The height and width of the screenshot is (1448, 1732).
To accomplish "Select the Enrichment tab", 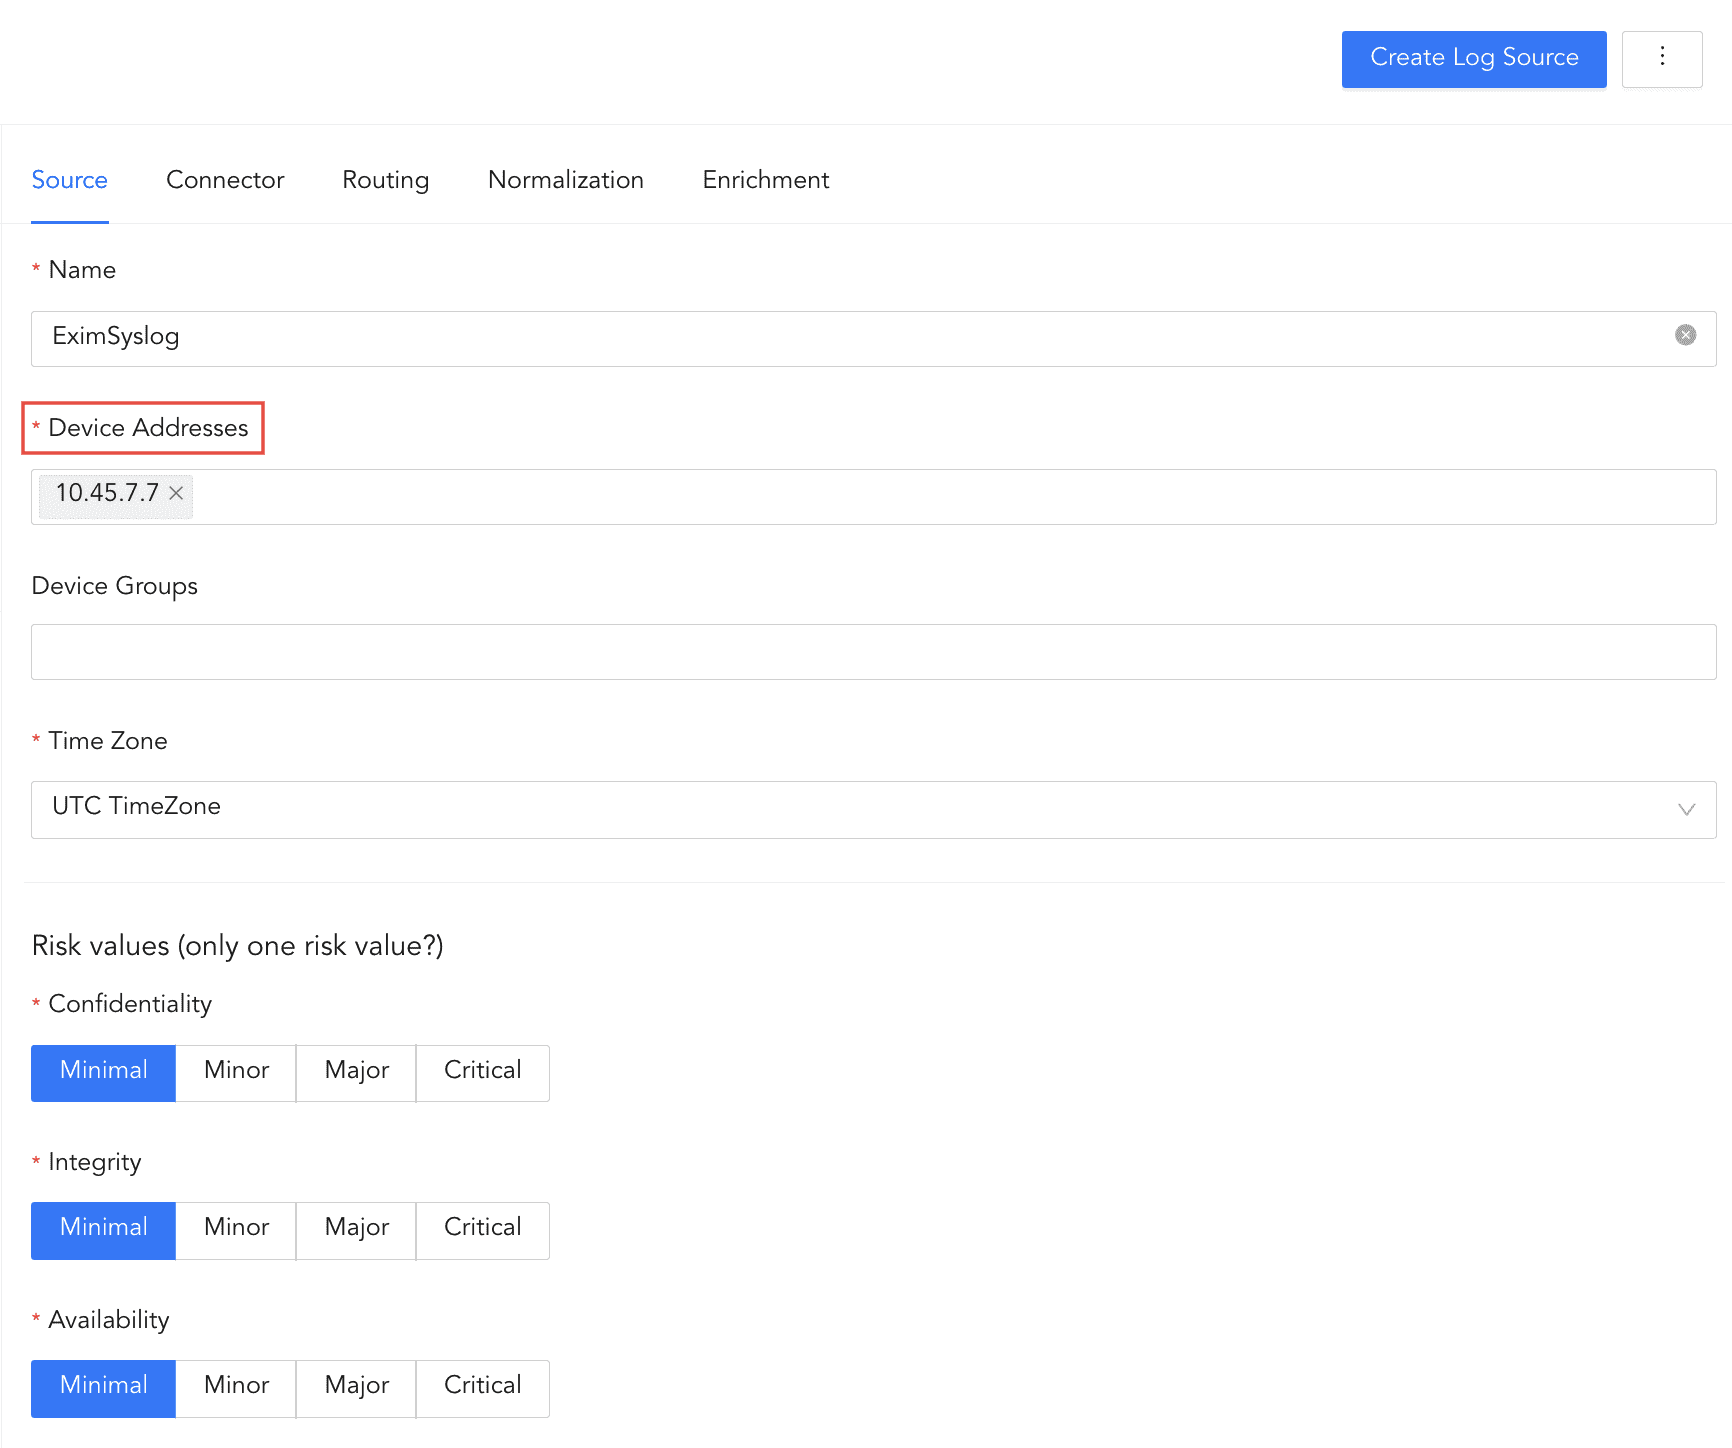I will (765, 180).
